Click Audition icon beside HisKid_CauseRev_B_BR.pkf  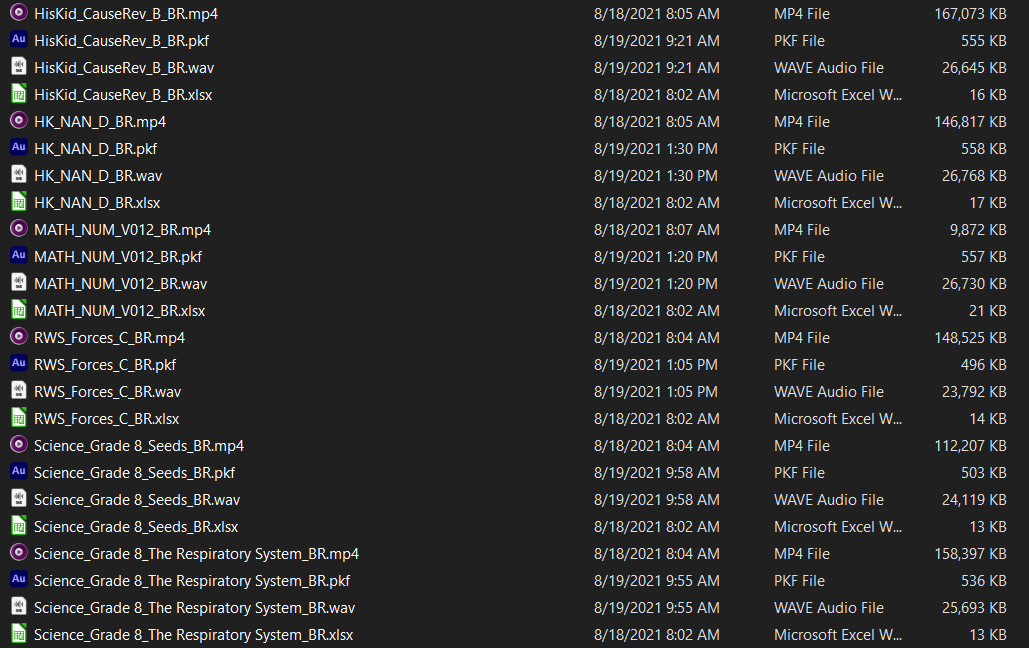pyautogui.click(x=18, y=41)
